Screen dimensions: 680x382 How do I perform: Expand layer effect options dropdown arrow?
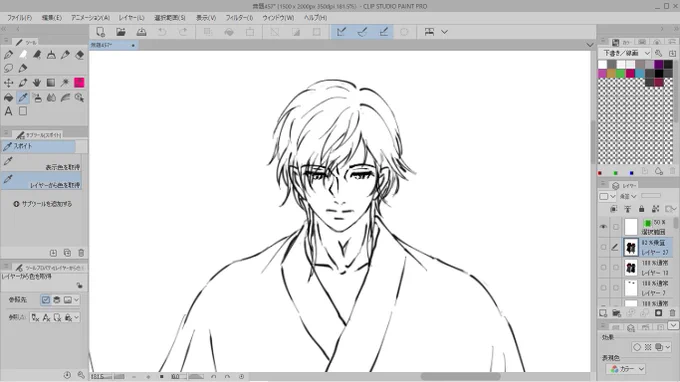click(668, 347)
